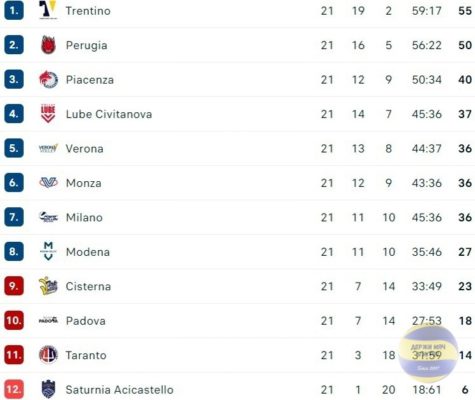Click the Monza team logo
Viewport: 475px width, 400px height.
[48, 182]
